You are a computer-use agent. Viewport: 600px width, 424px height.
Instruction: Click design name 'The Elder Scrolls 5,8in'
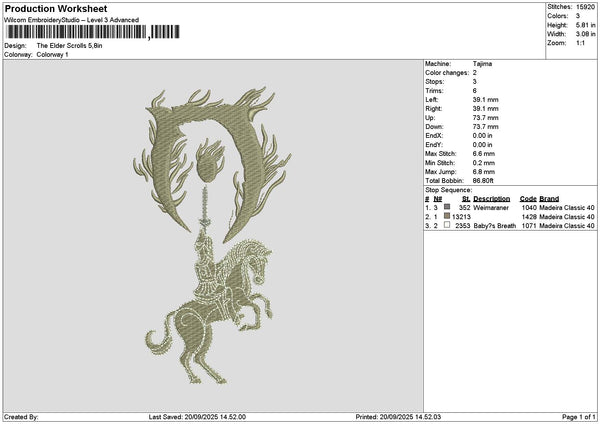coord(69,46)
